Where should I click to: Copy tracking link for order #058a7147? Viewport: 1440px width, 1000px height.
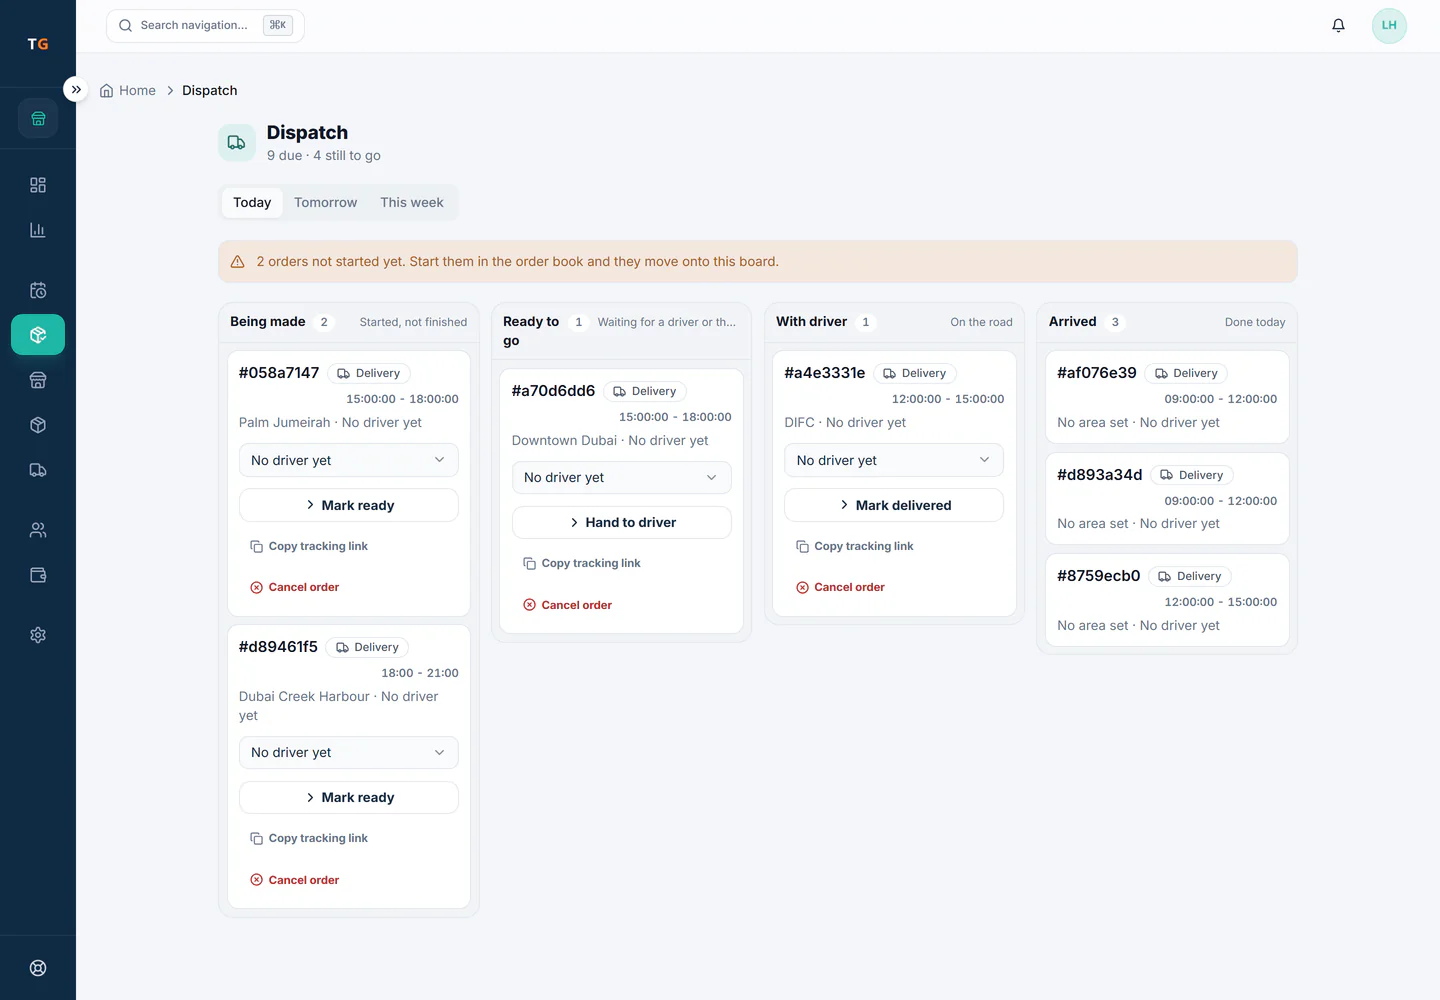click(309, 546)
